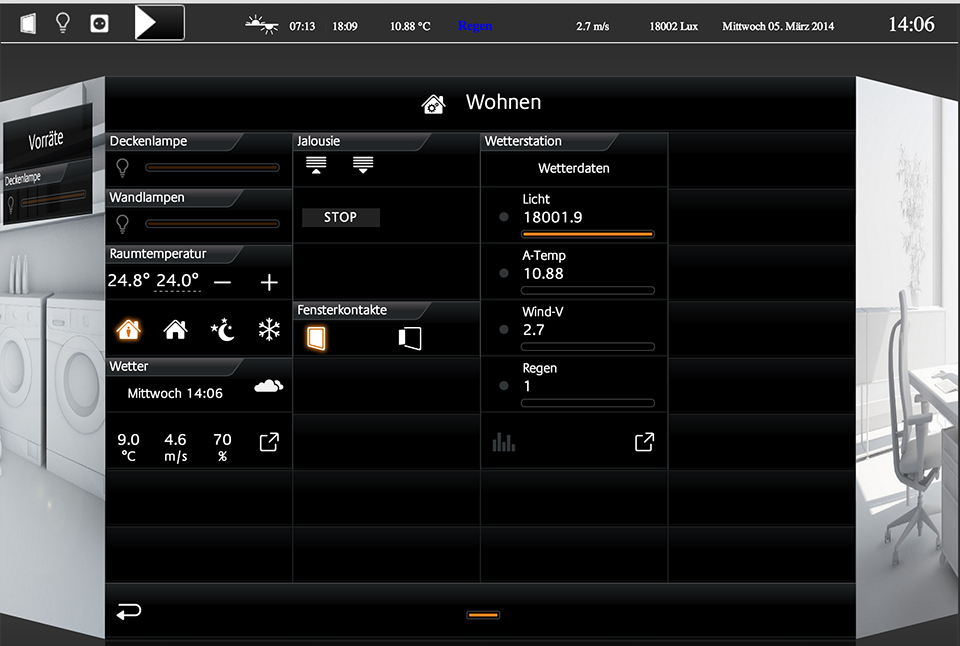Image resolution: width=960 pixels, height=646 pixels.
Task: Select comfort mode house with person
Action: coord(128,329)
